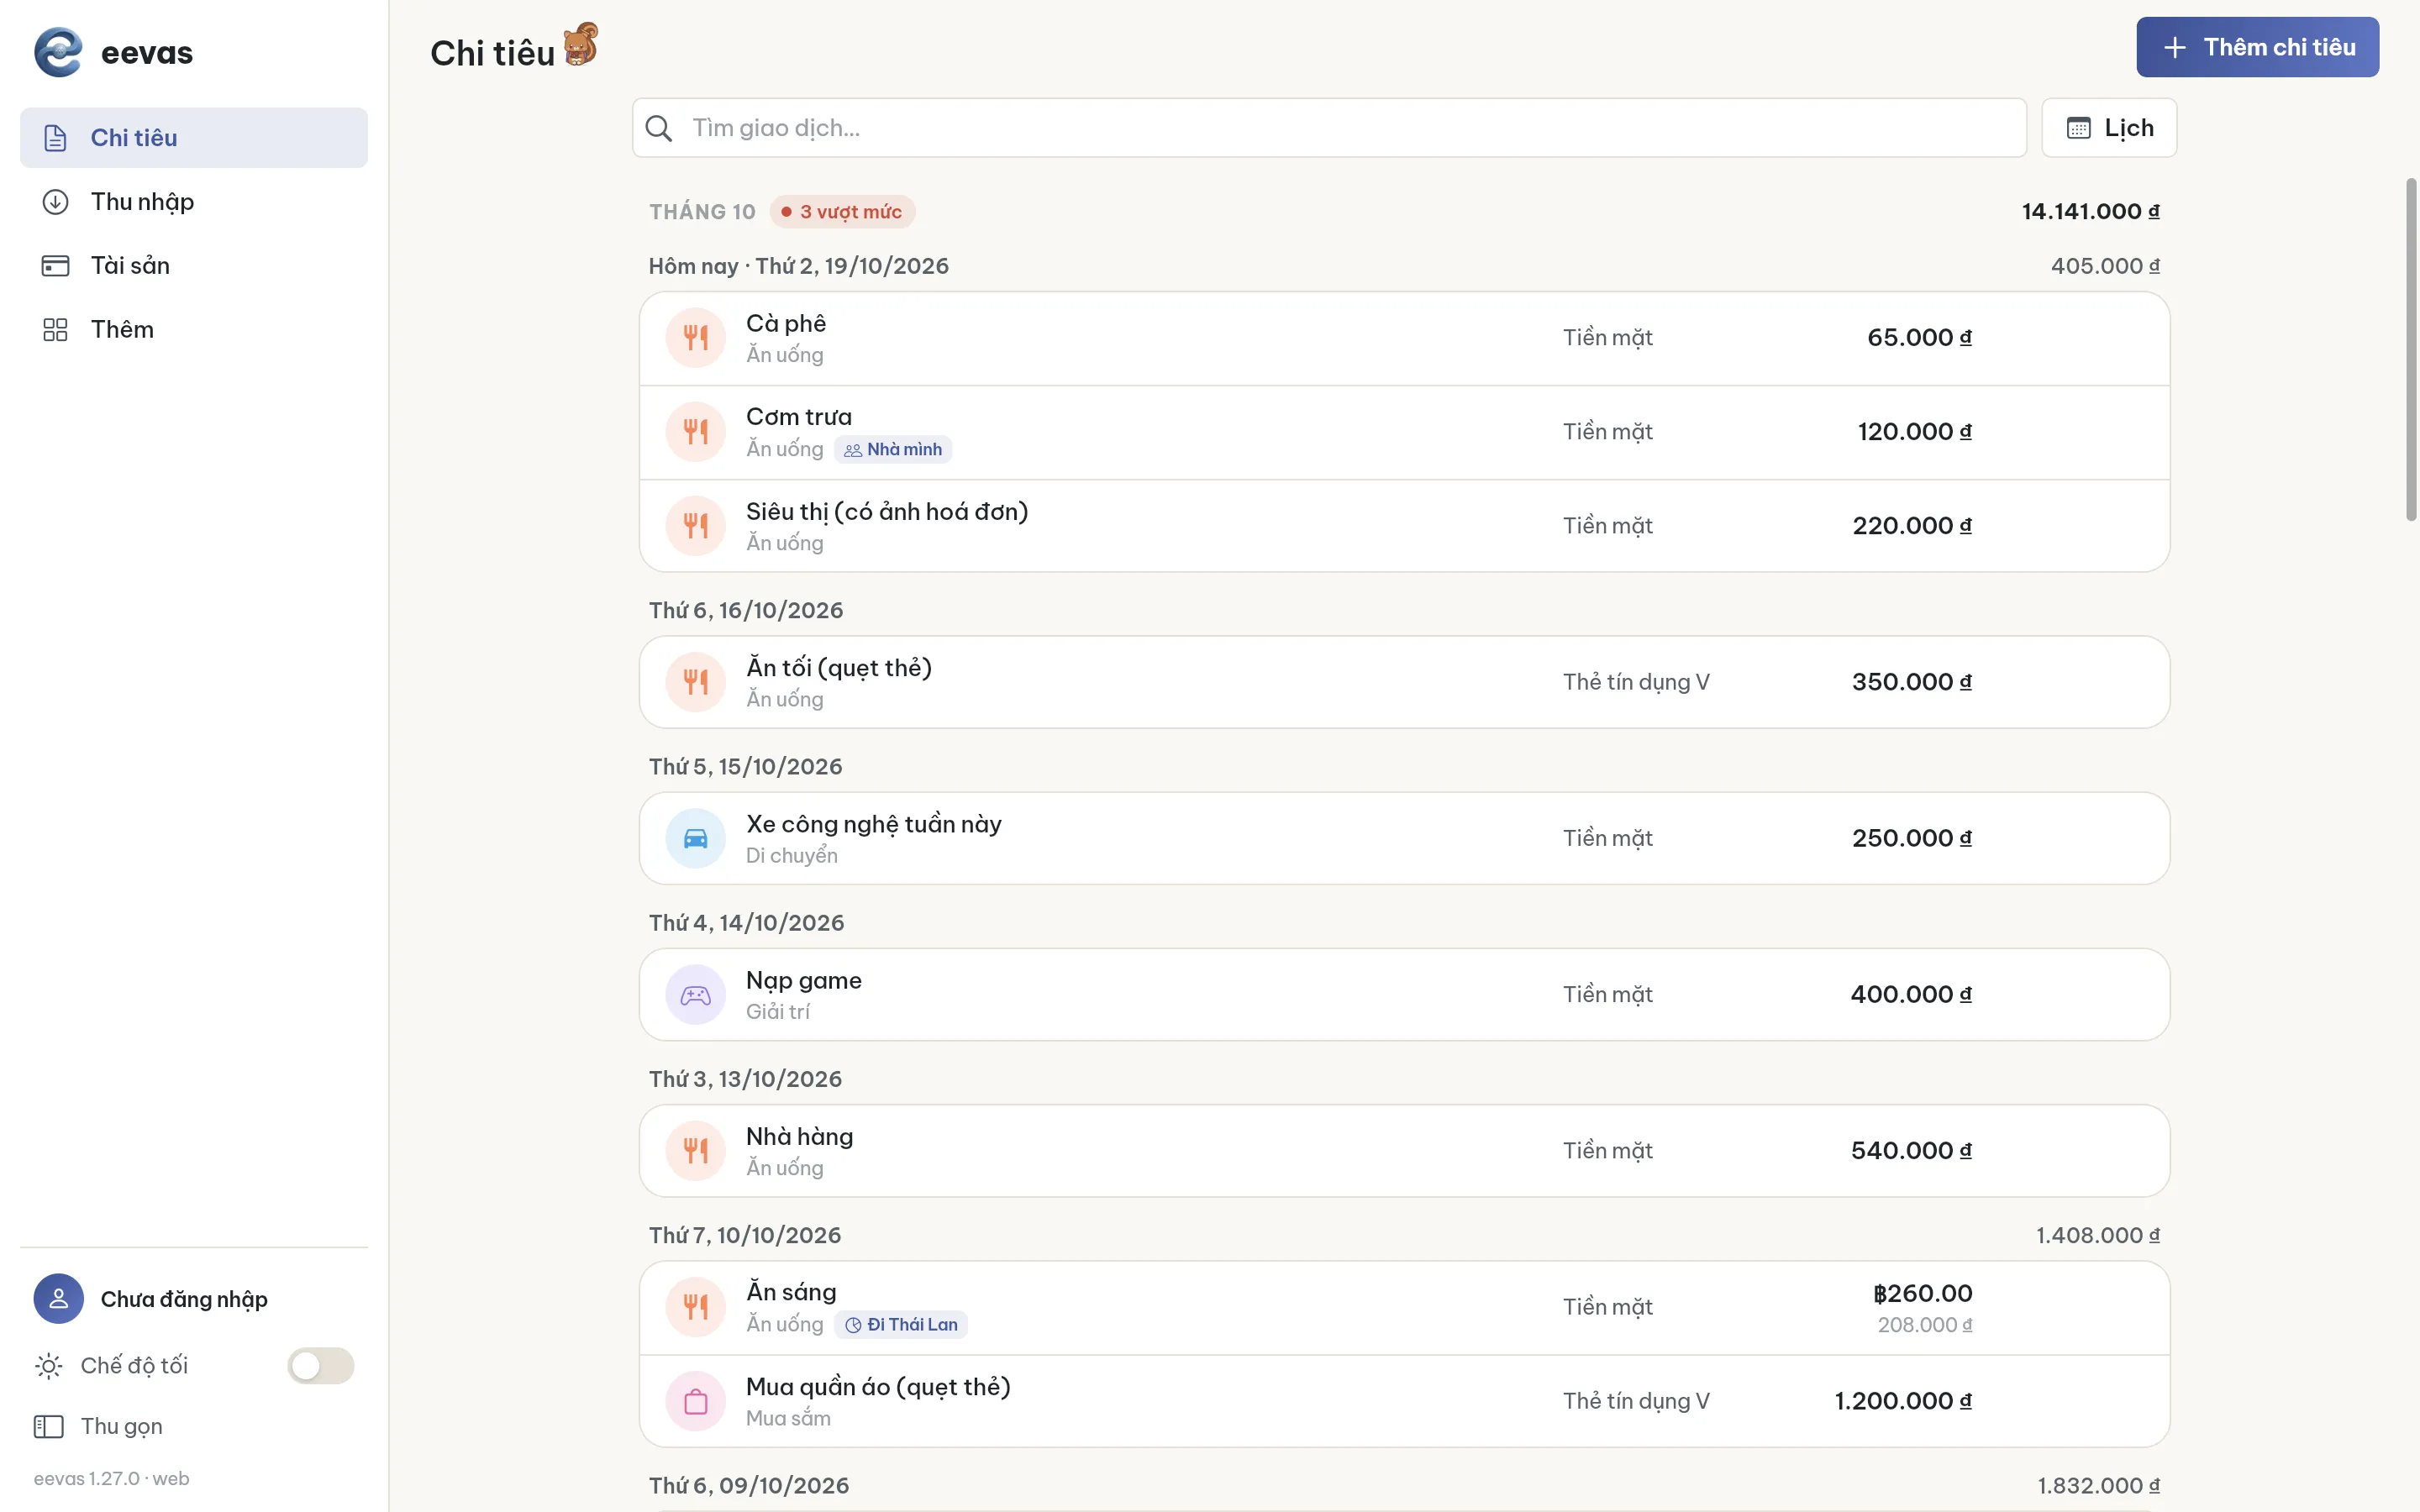This screenshot has width=2420, height=1512.
Task: Click the Tìm giao dịch search field
Action: (x=1330, y=128)
